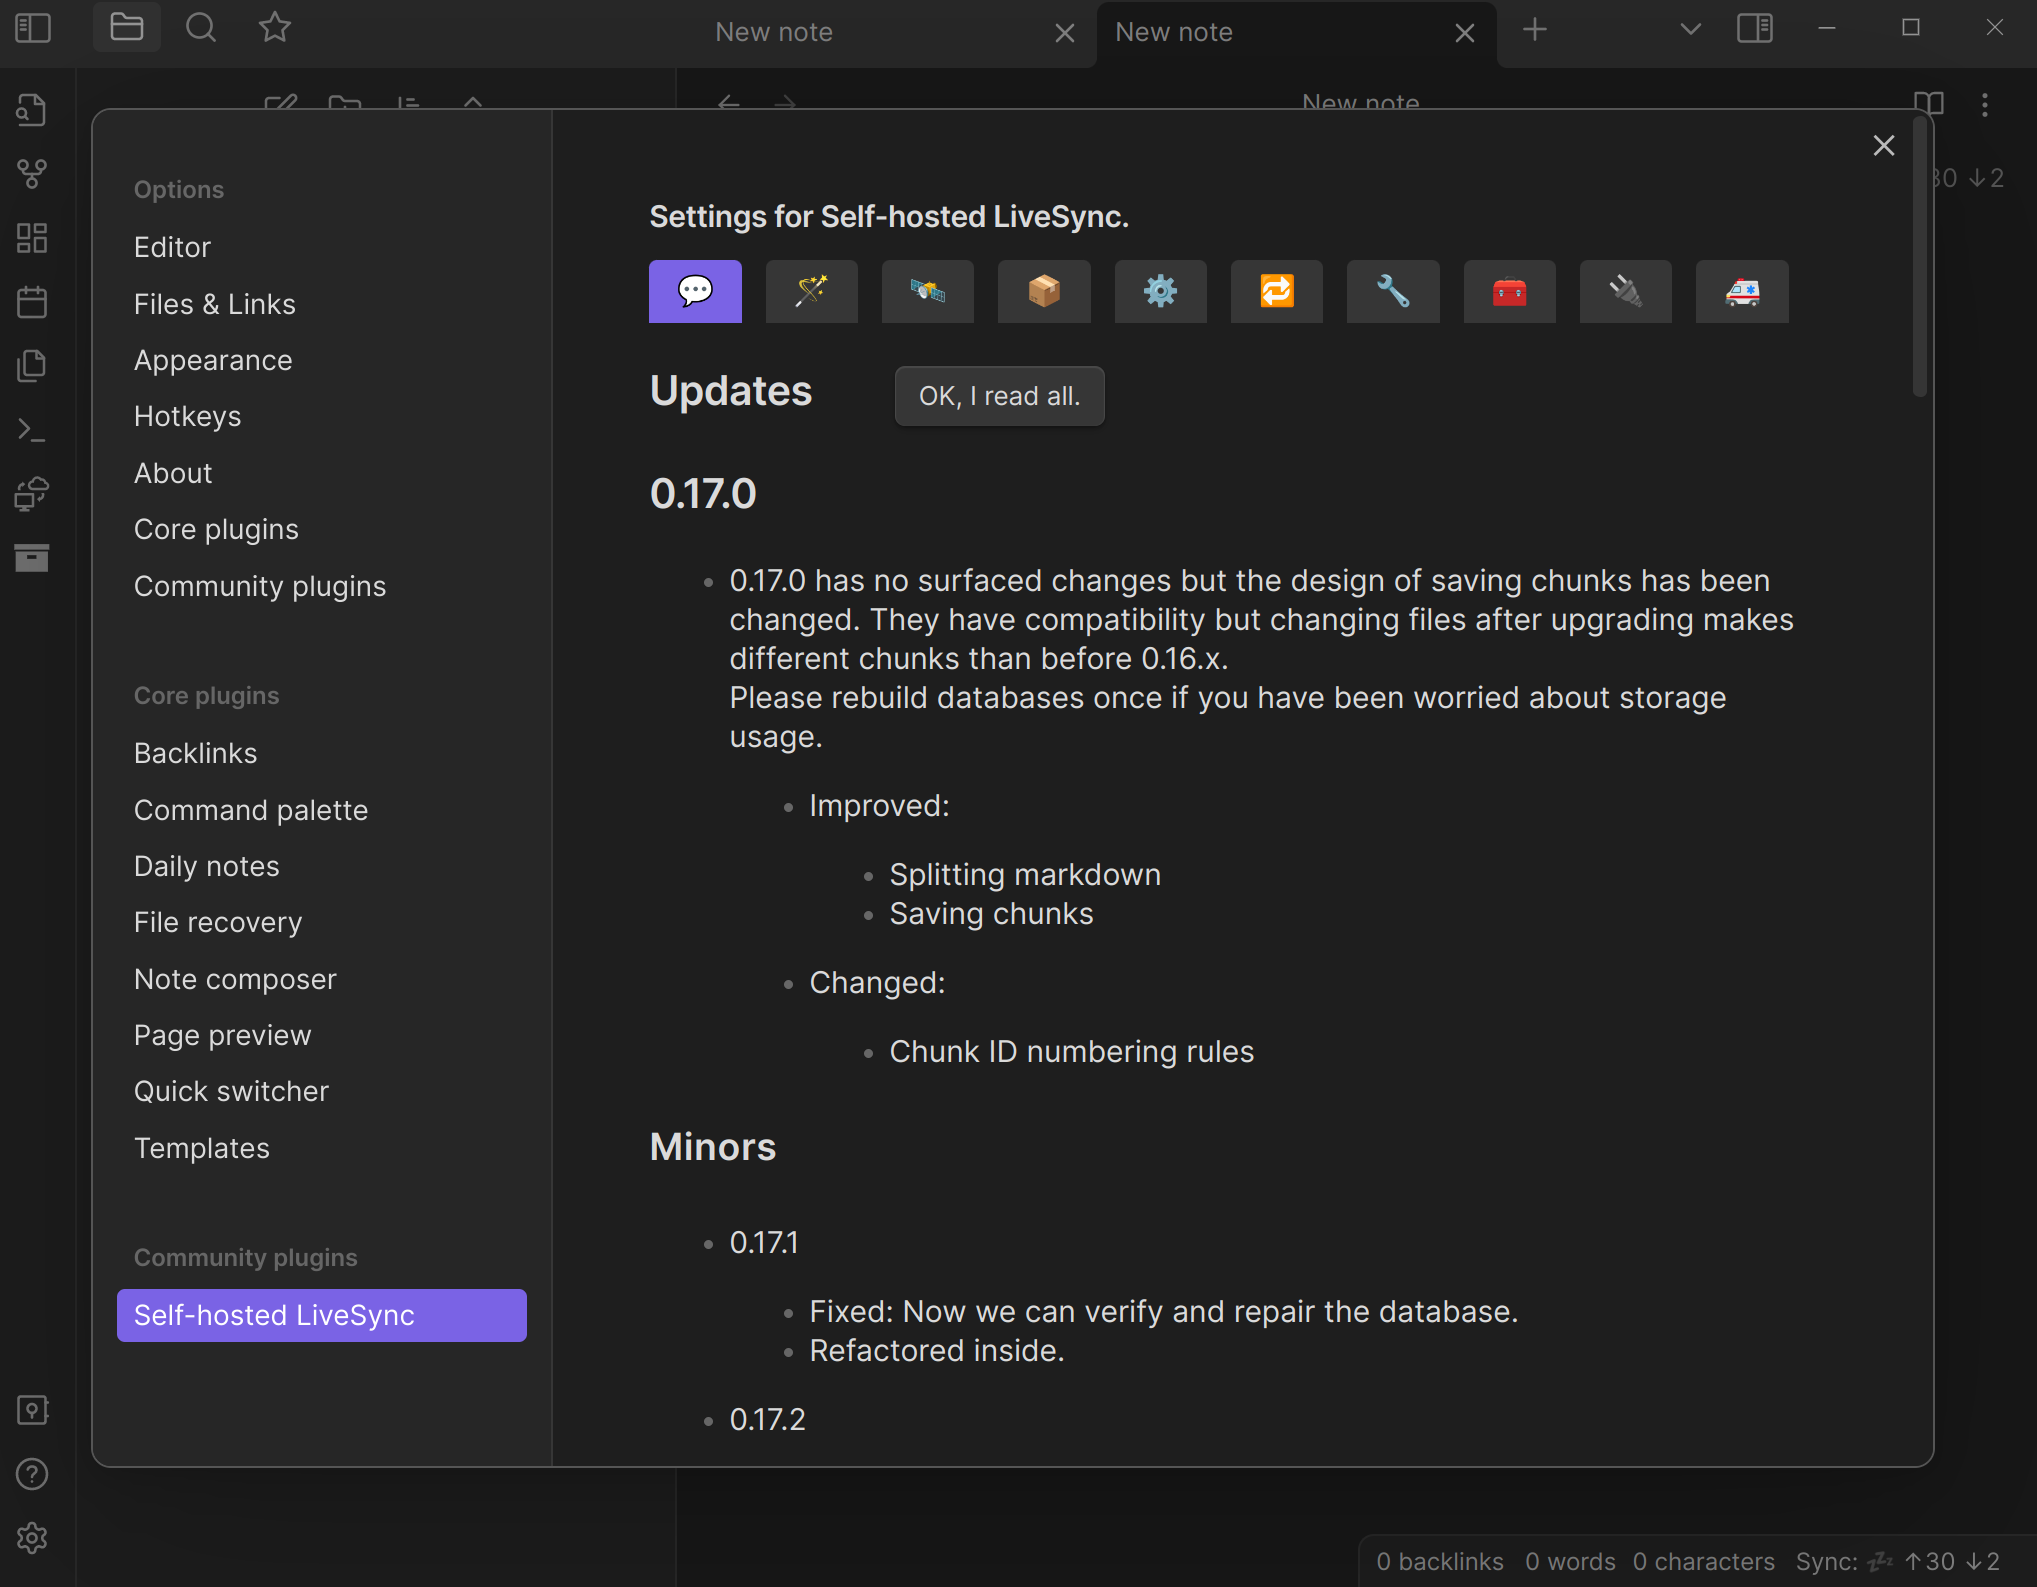Open note more options menu
The height and width of the screenshot is (1587, 2037).
point(1985,105)
